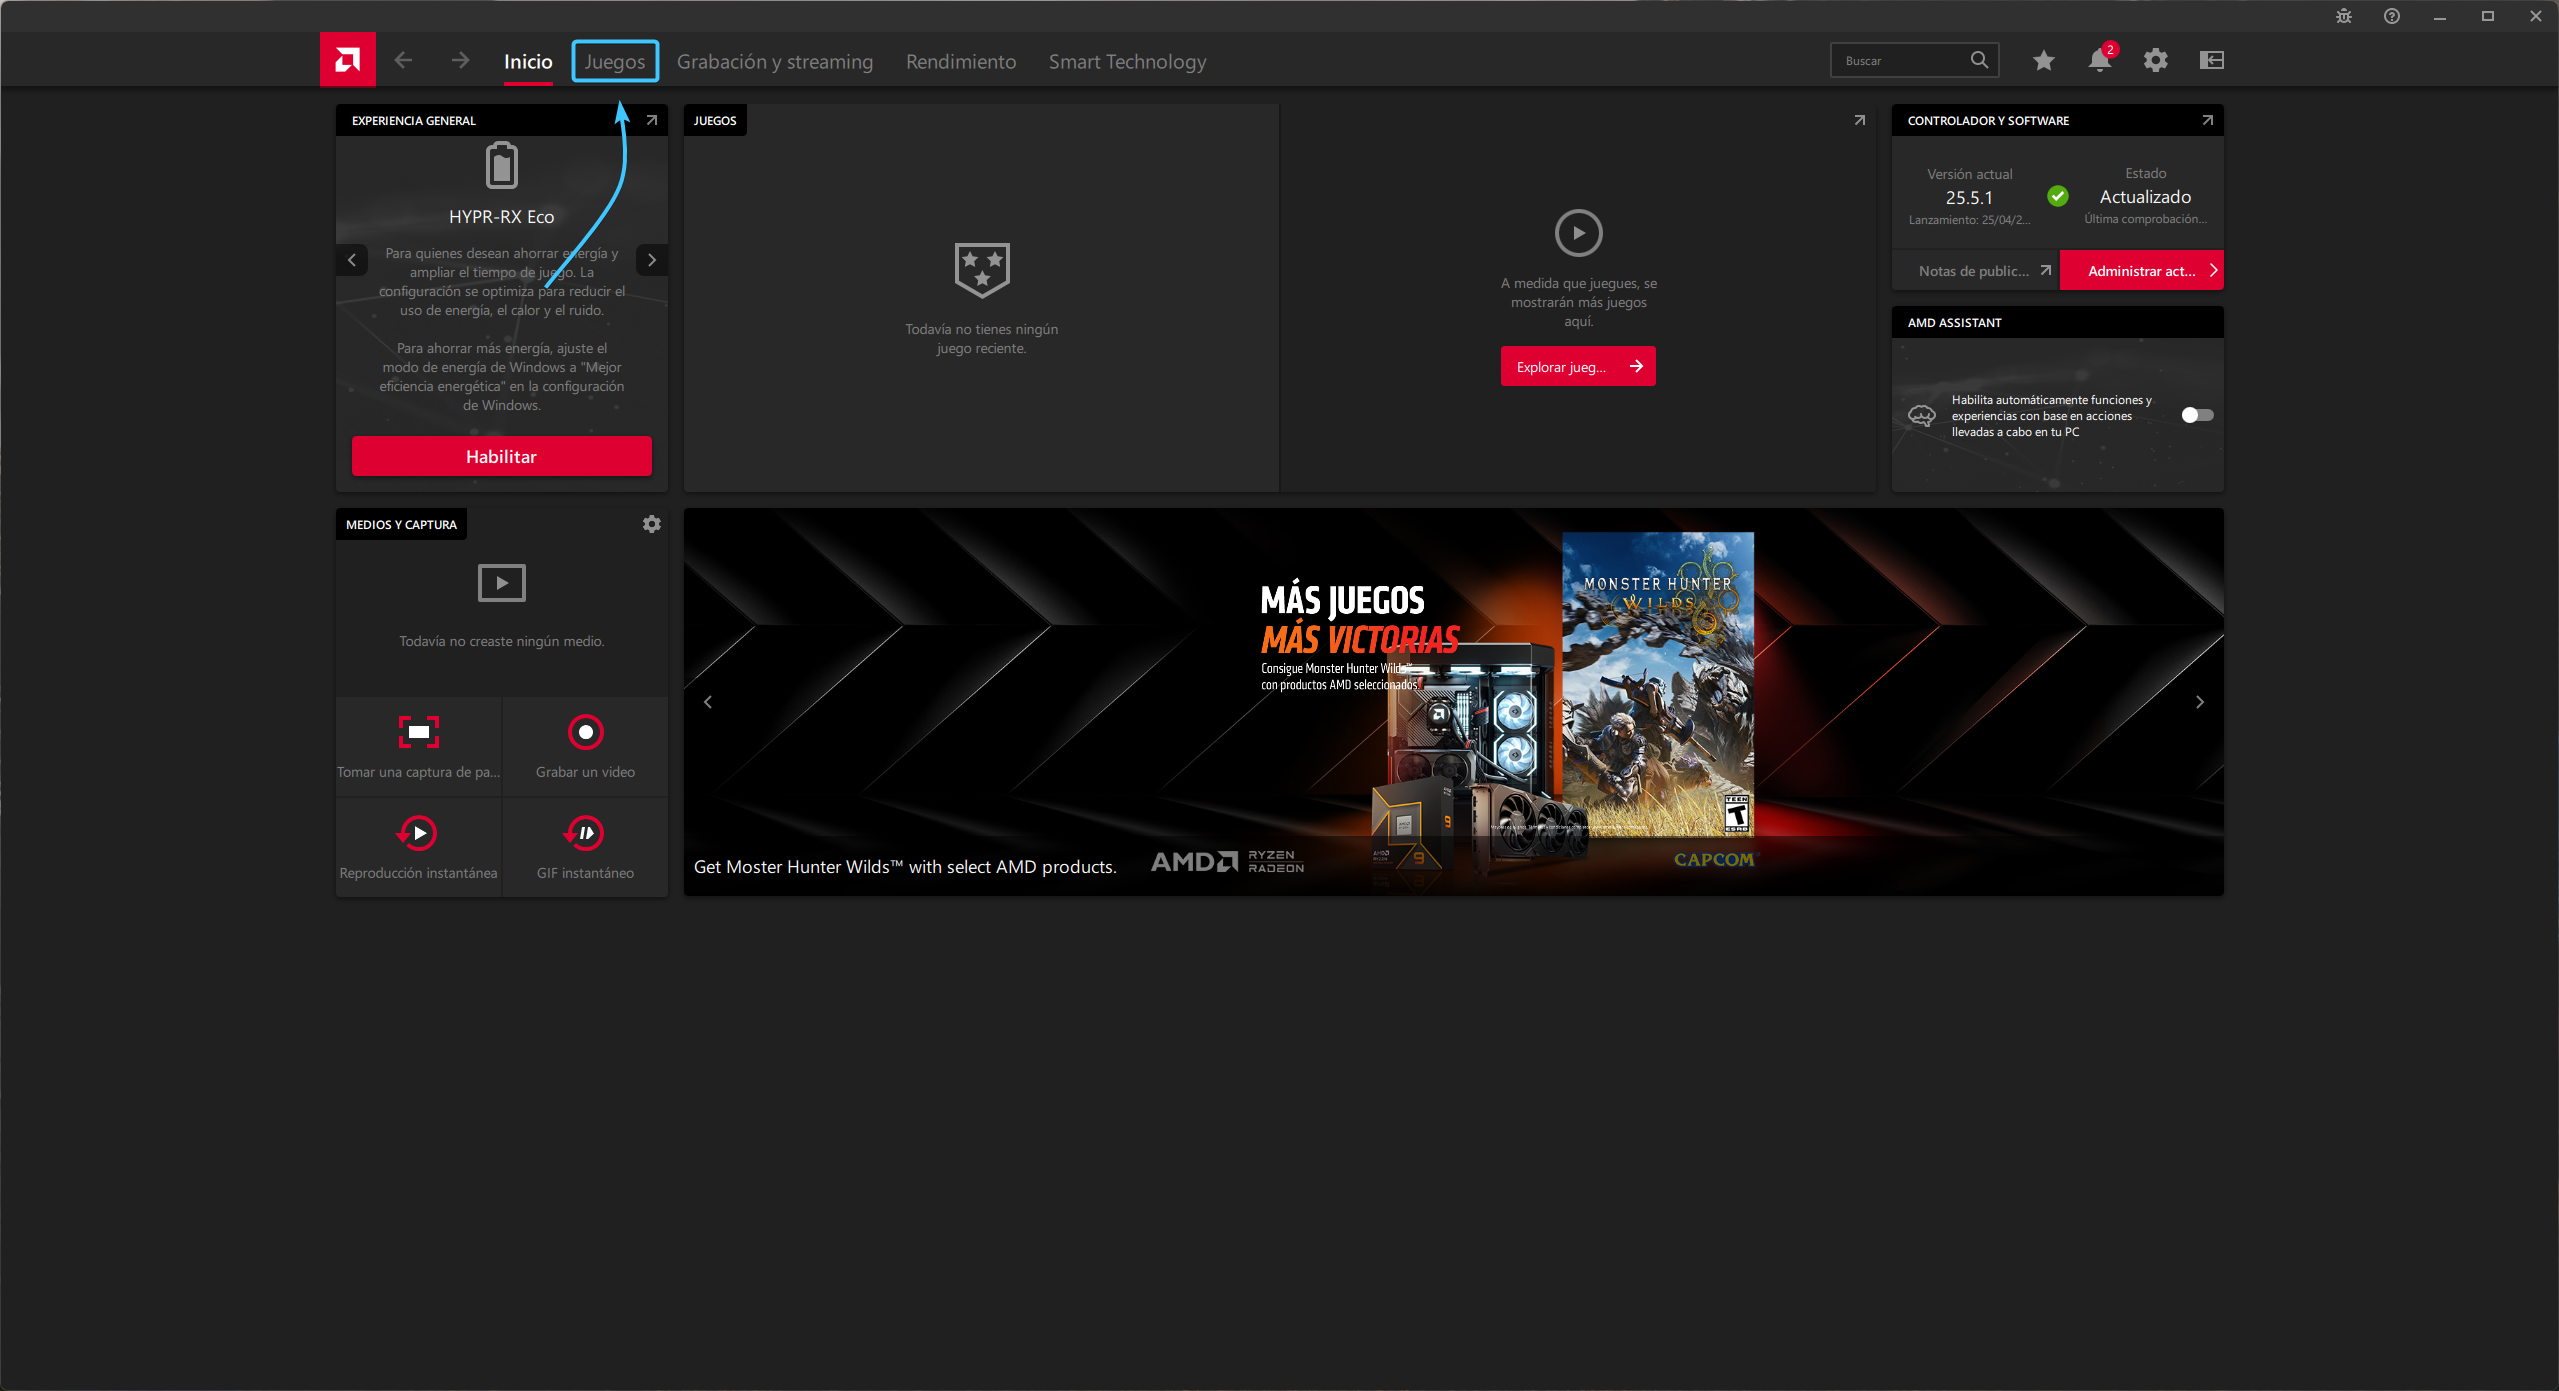The width and height of the screenshot is (2559, 1391).
Task: Go to previous banner slide
Action: point(708,702)
